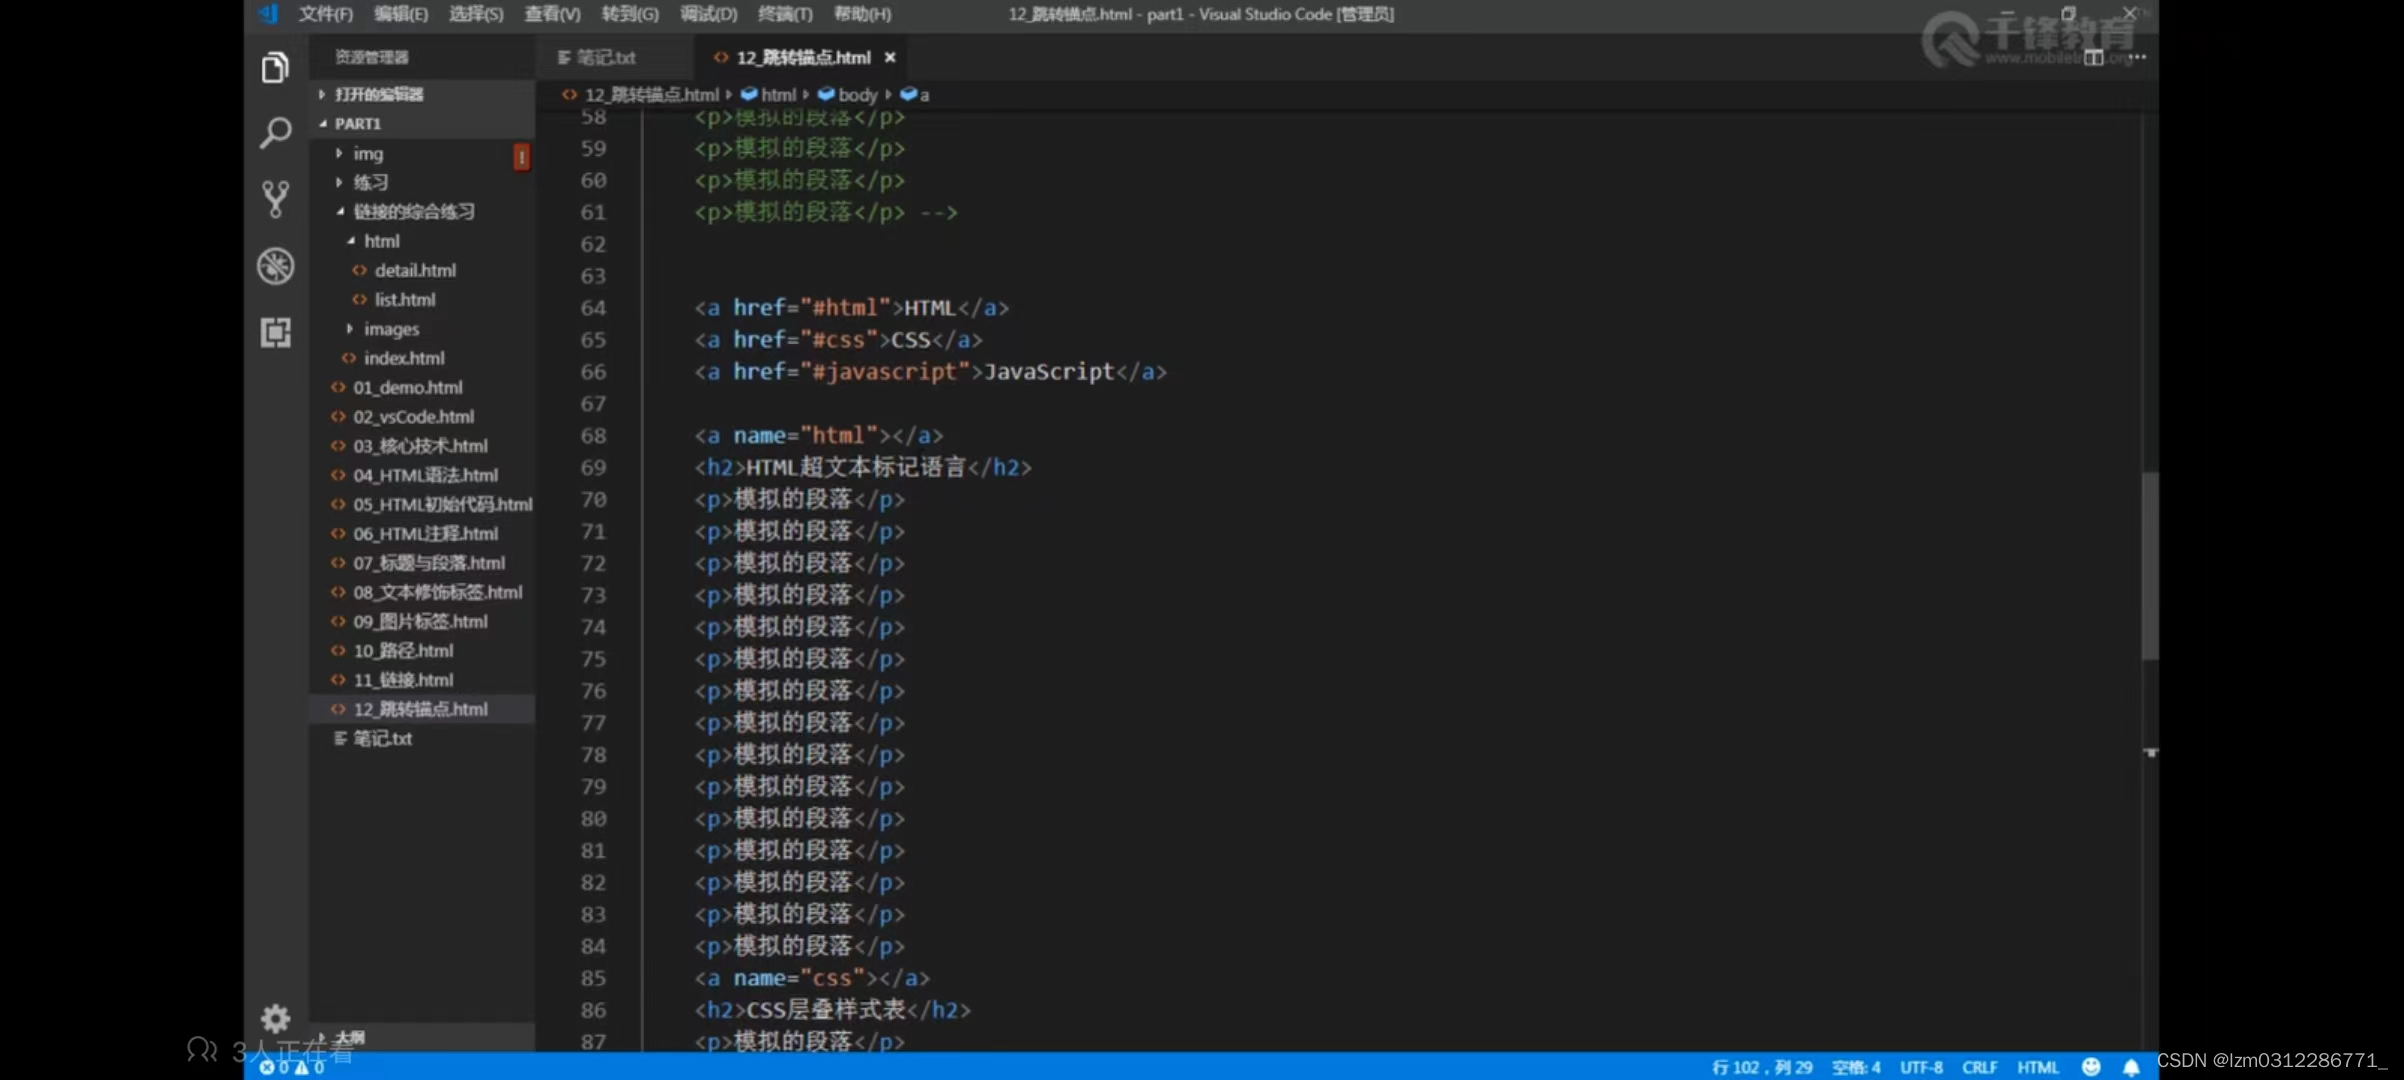2404x1080 pixels.
Task: Open the 查看(V) menu
Action: 552,14
